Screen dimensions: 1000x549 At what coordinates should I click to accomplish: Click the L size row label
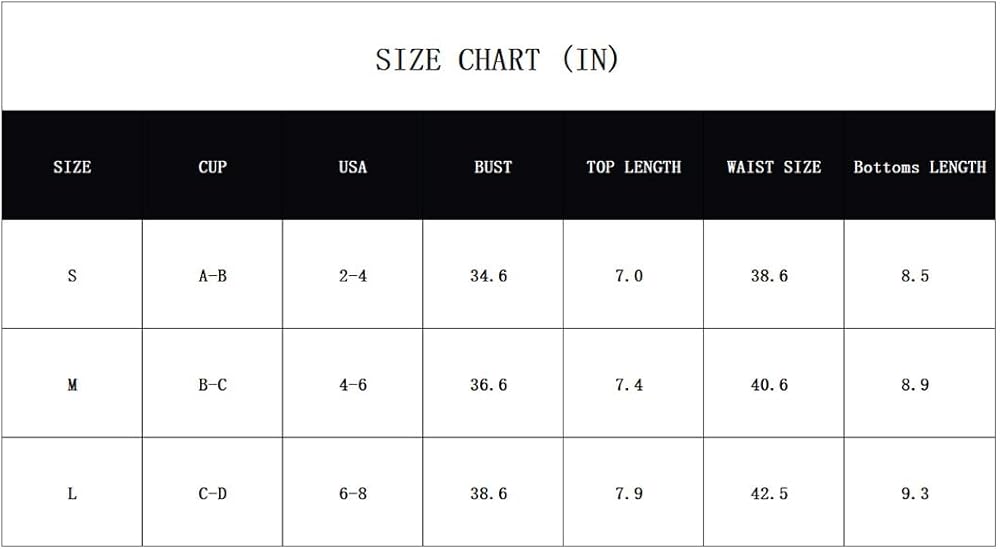pyautogui.click(x=72, y=494)
